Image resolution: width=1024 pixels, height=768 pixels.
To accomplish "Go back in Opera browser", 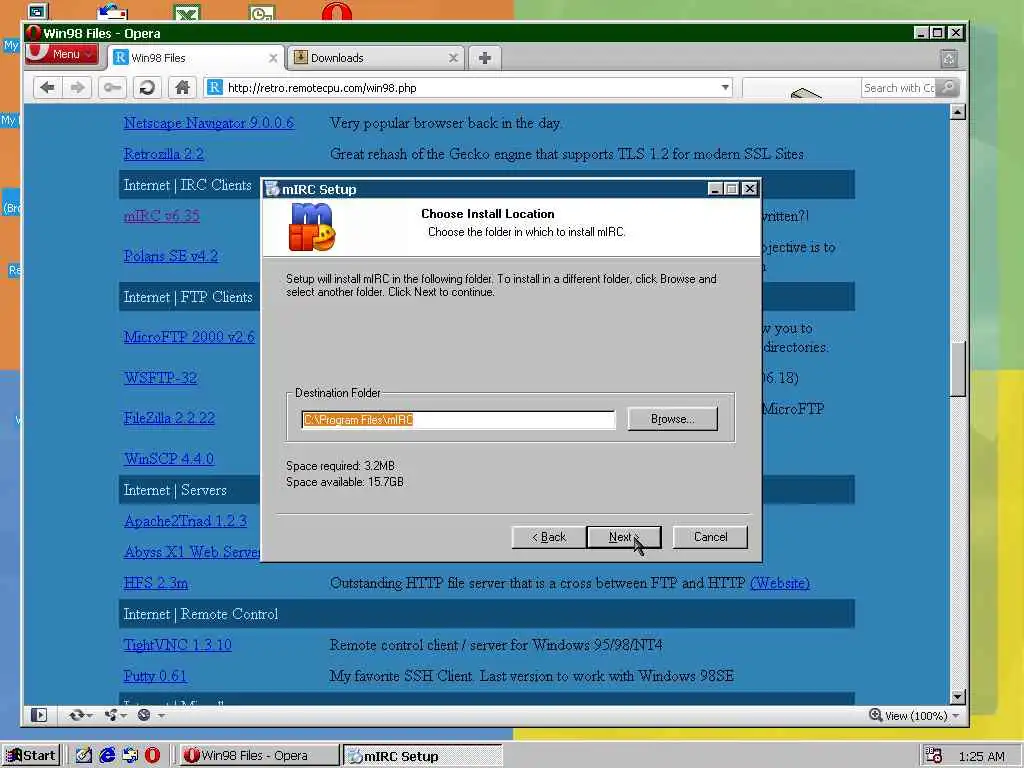I will point(47,88).
